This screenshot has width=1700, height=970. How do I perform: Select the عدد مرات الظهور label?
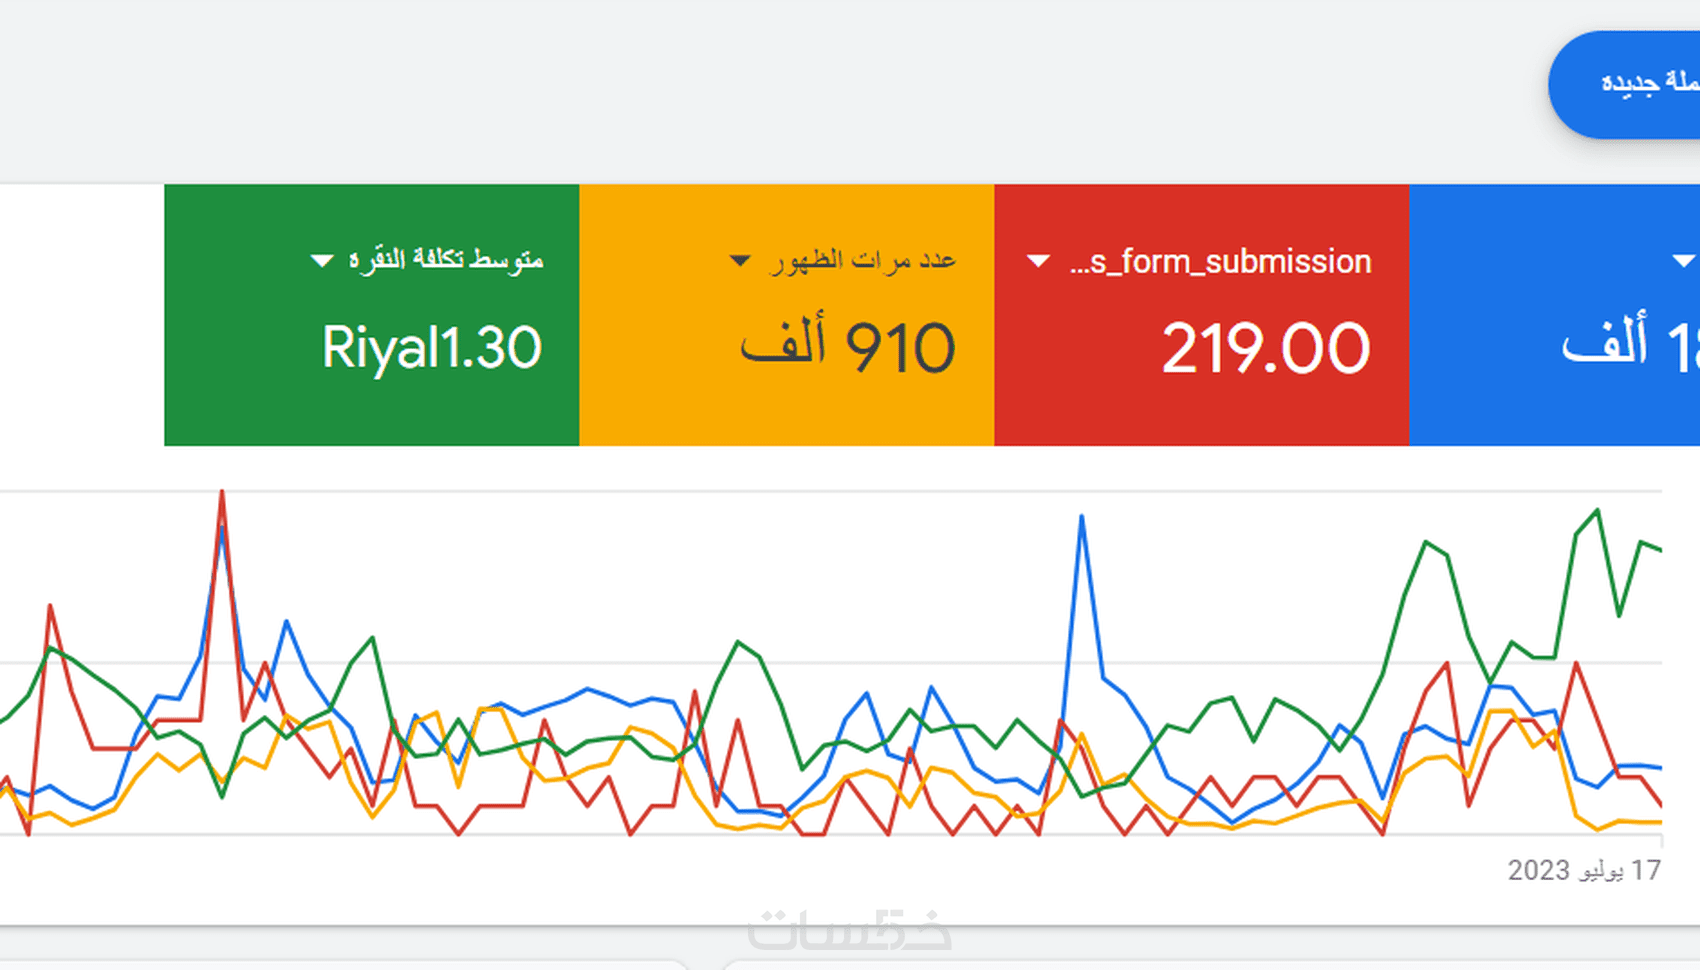(862, 260)
